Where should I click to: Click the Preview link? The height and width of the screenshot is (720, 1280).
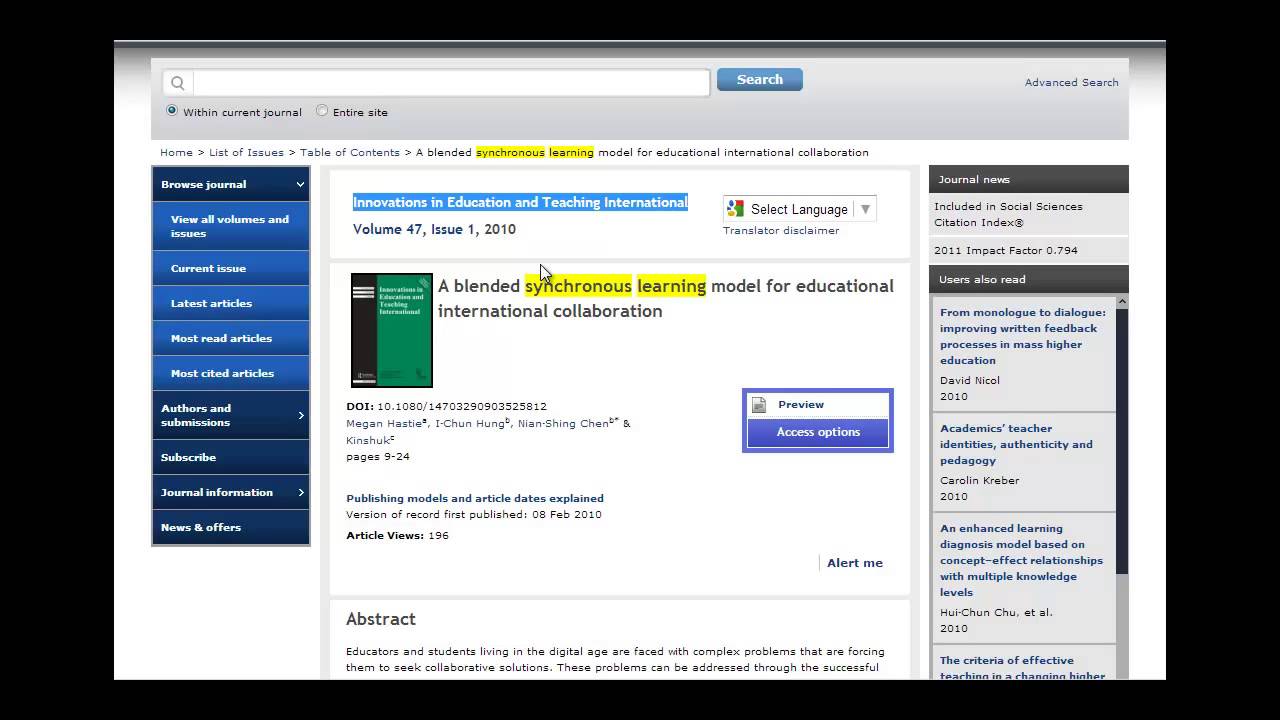pos(801,405)
